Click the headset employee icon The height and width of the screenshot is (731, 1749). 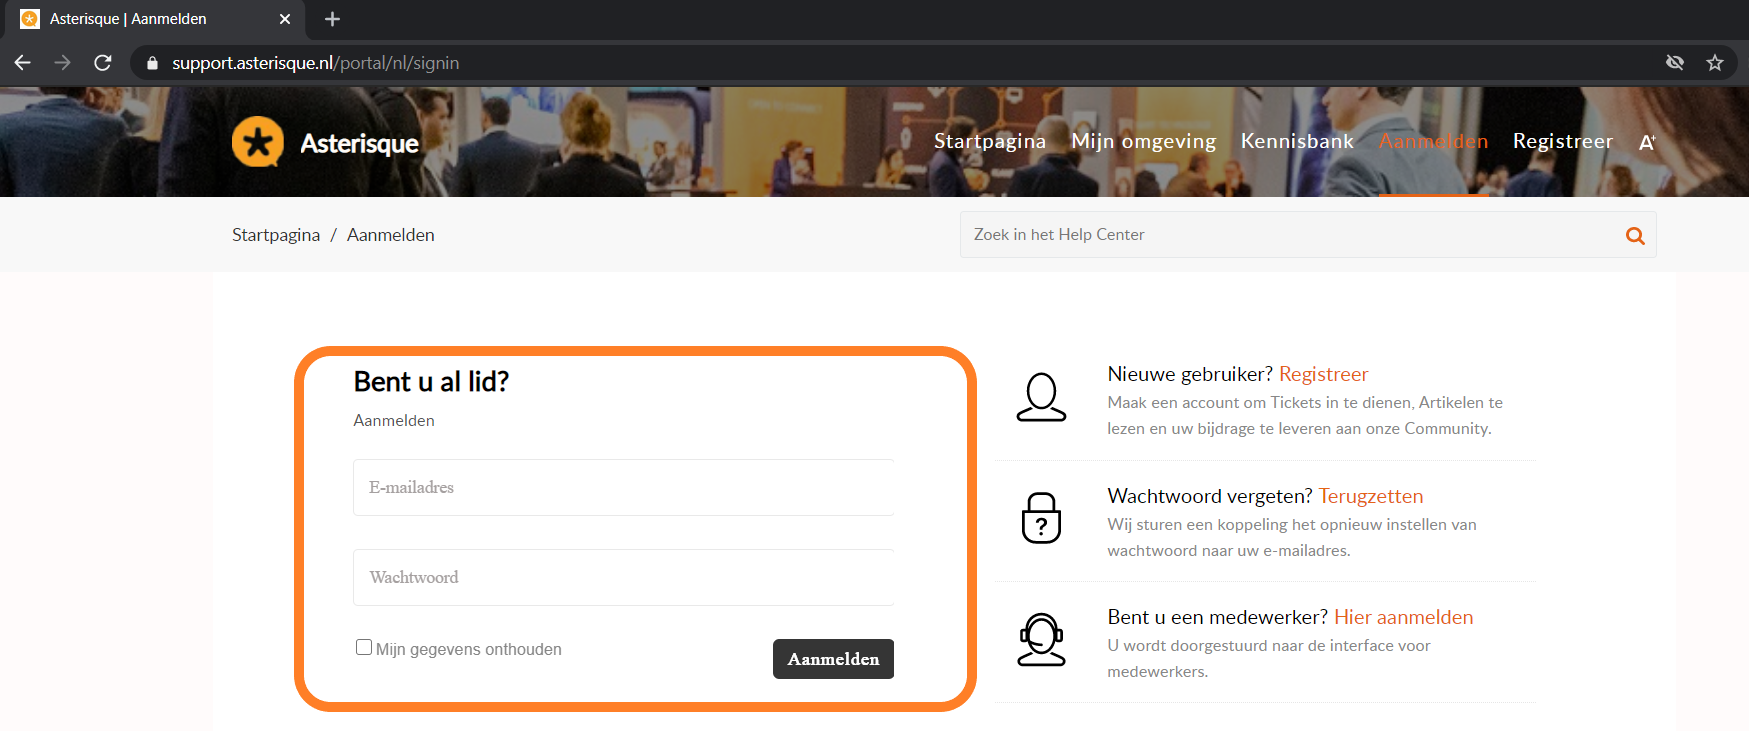point(1041,640)
